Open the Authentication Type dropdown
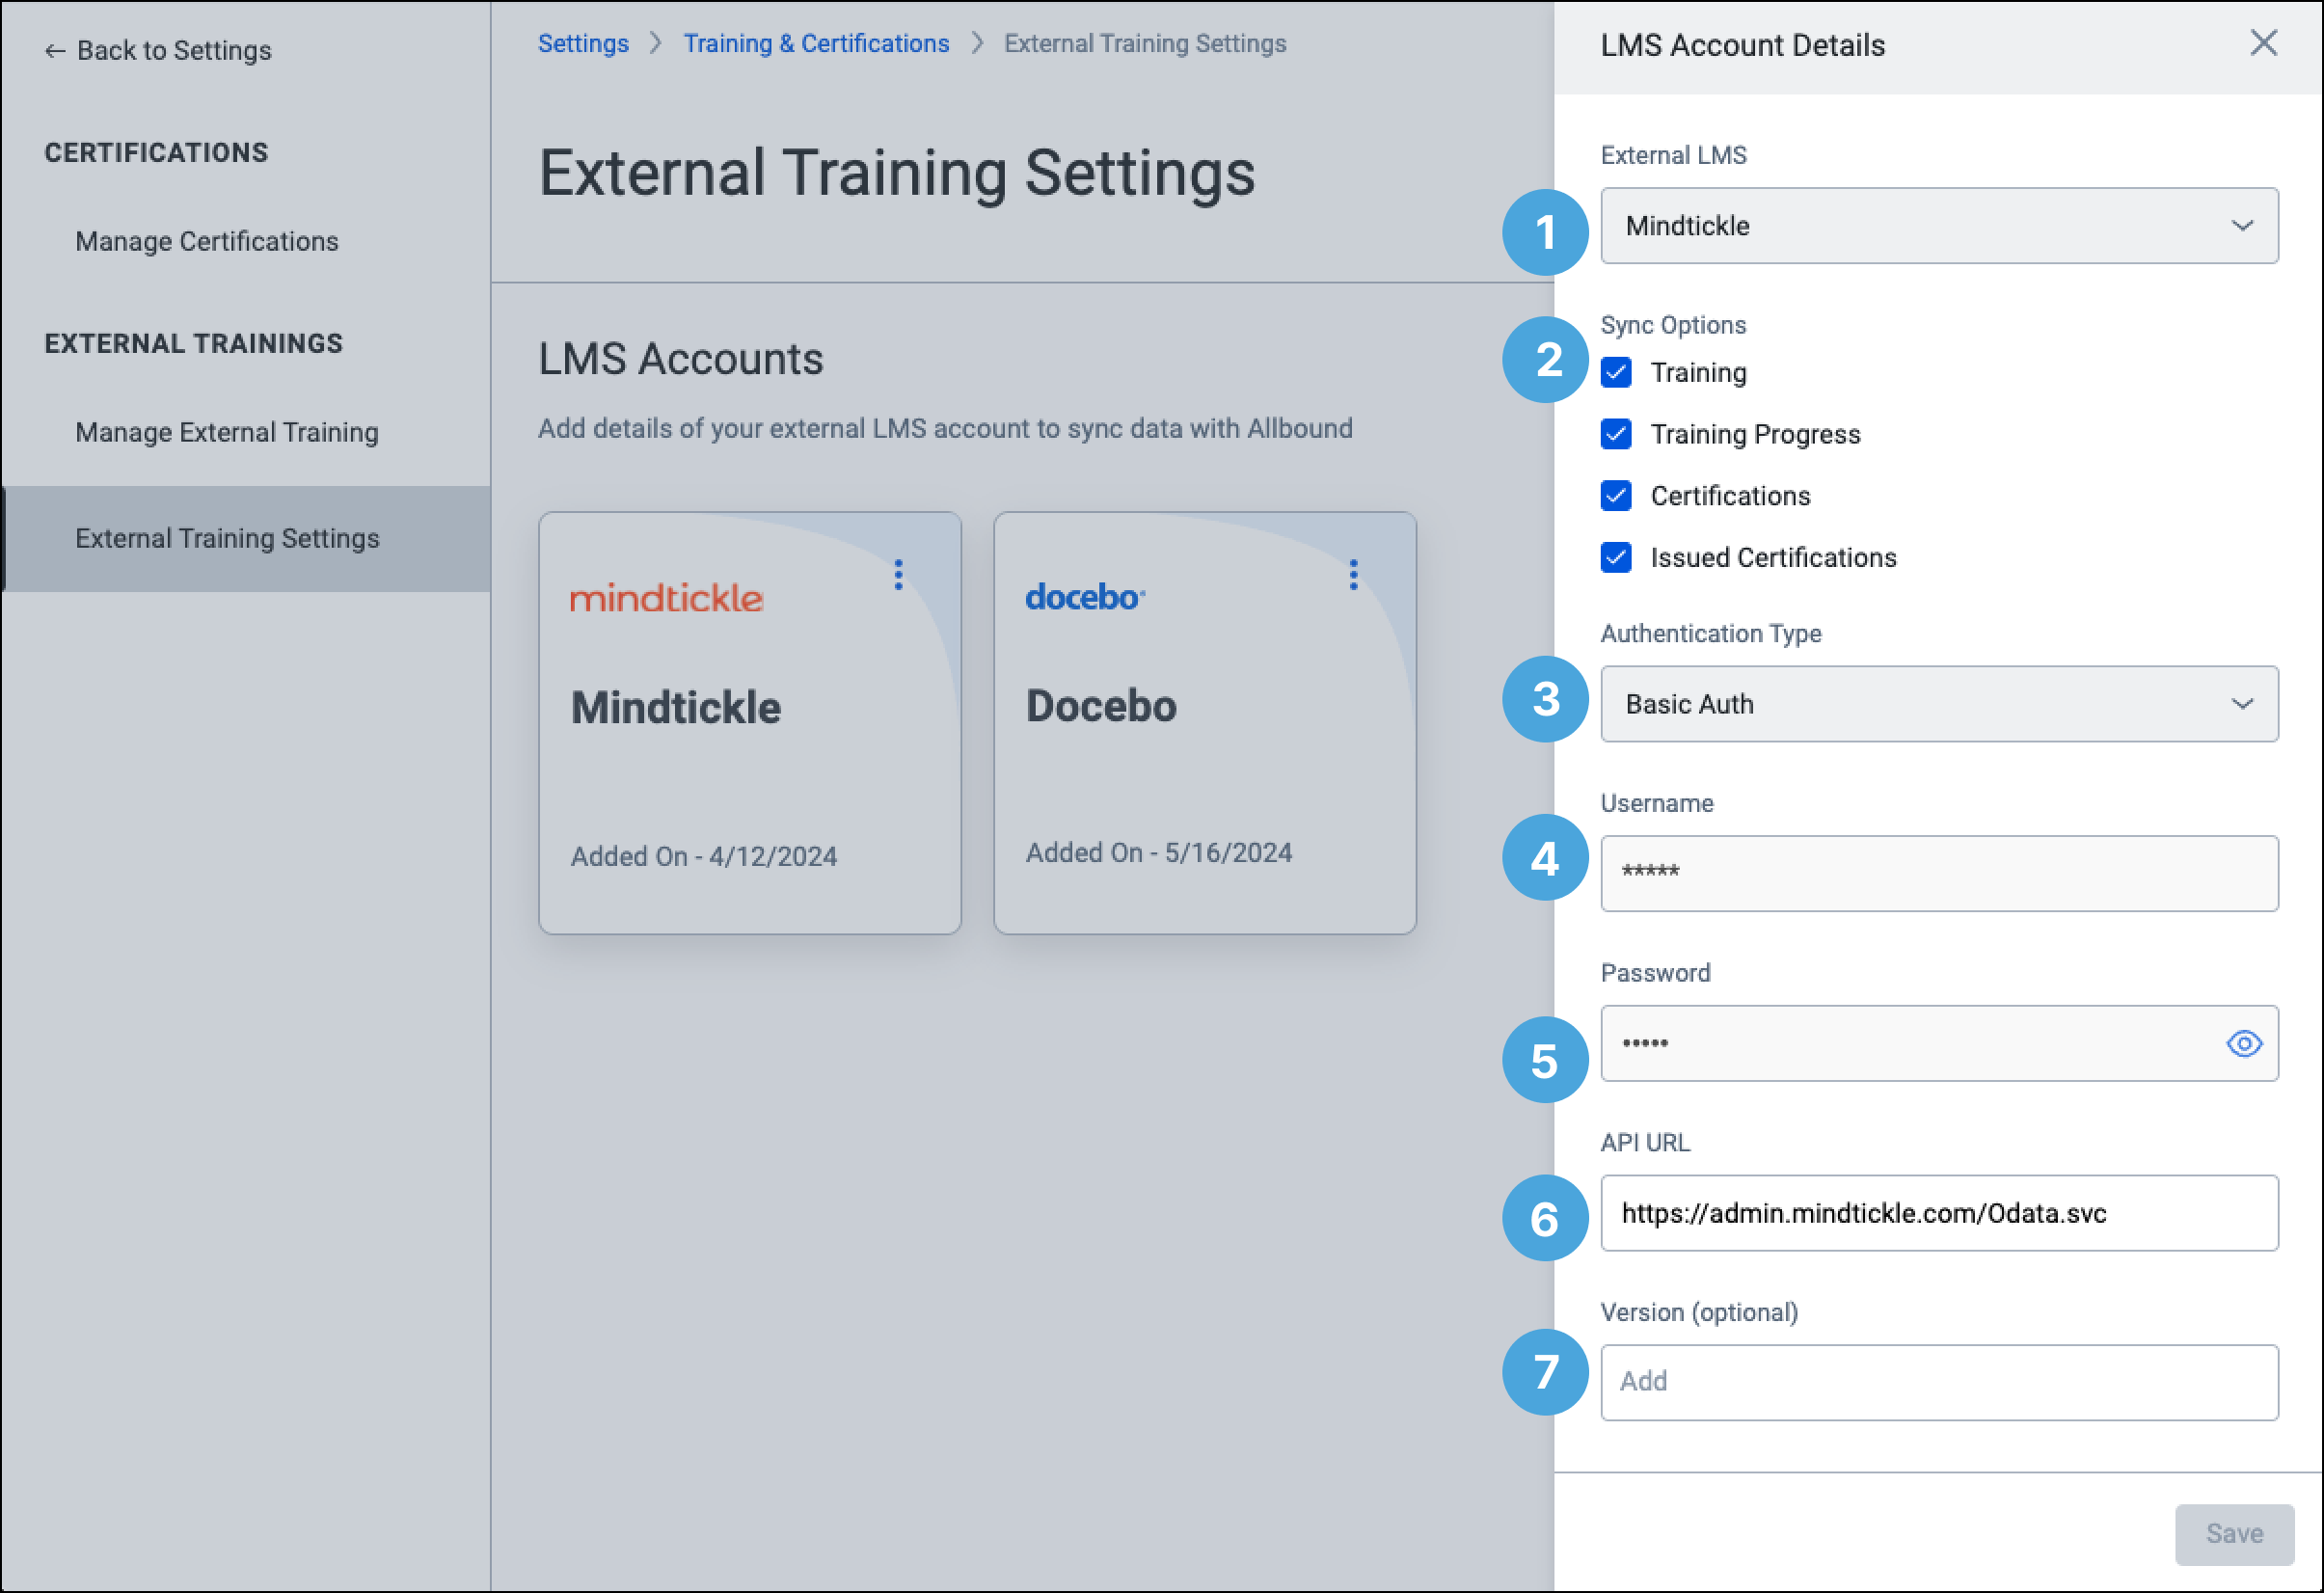Viewport: 2324px width, 1593px height. click(x=1939, y=704)
